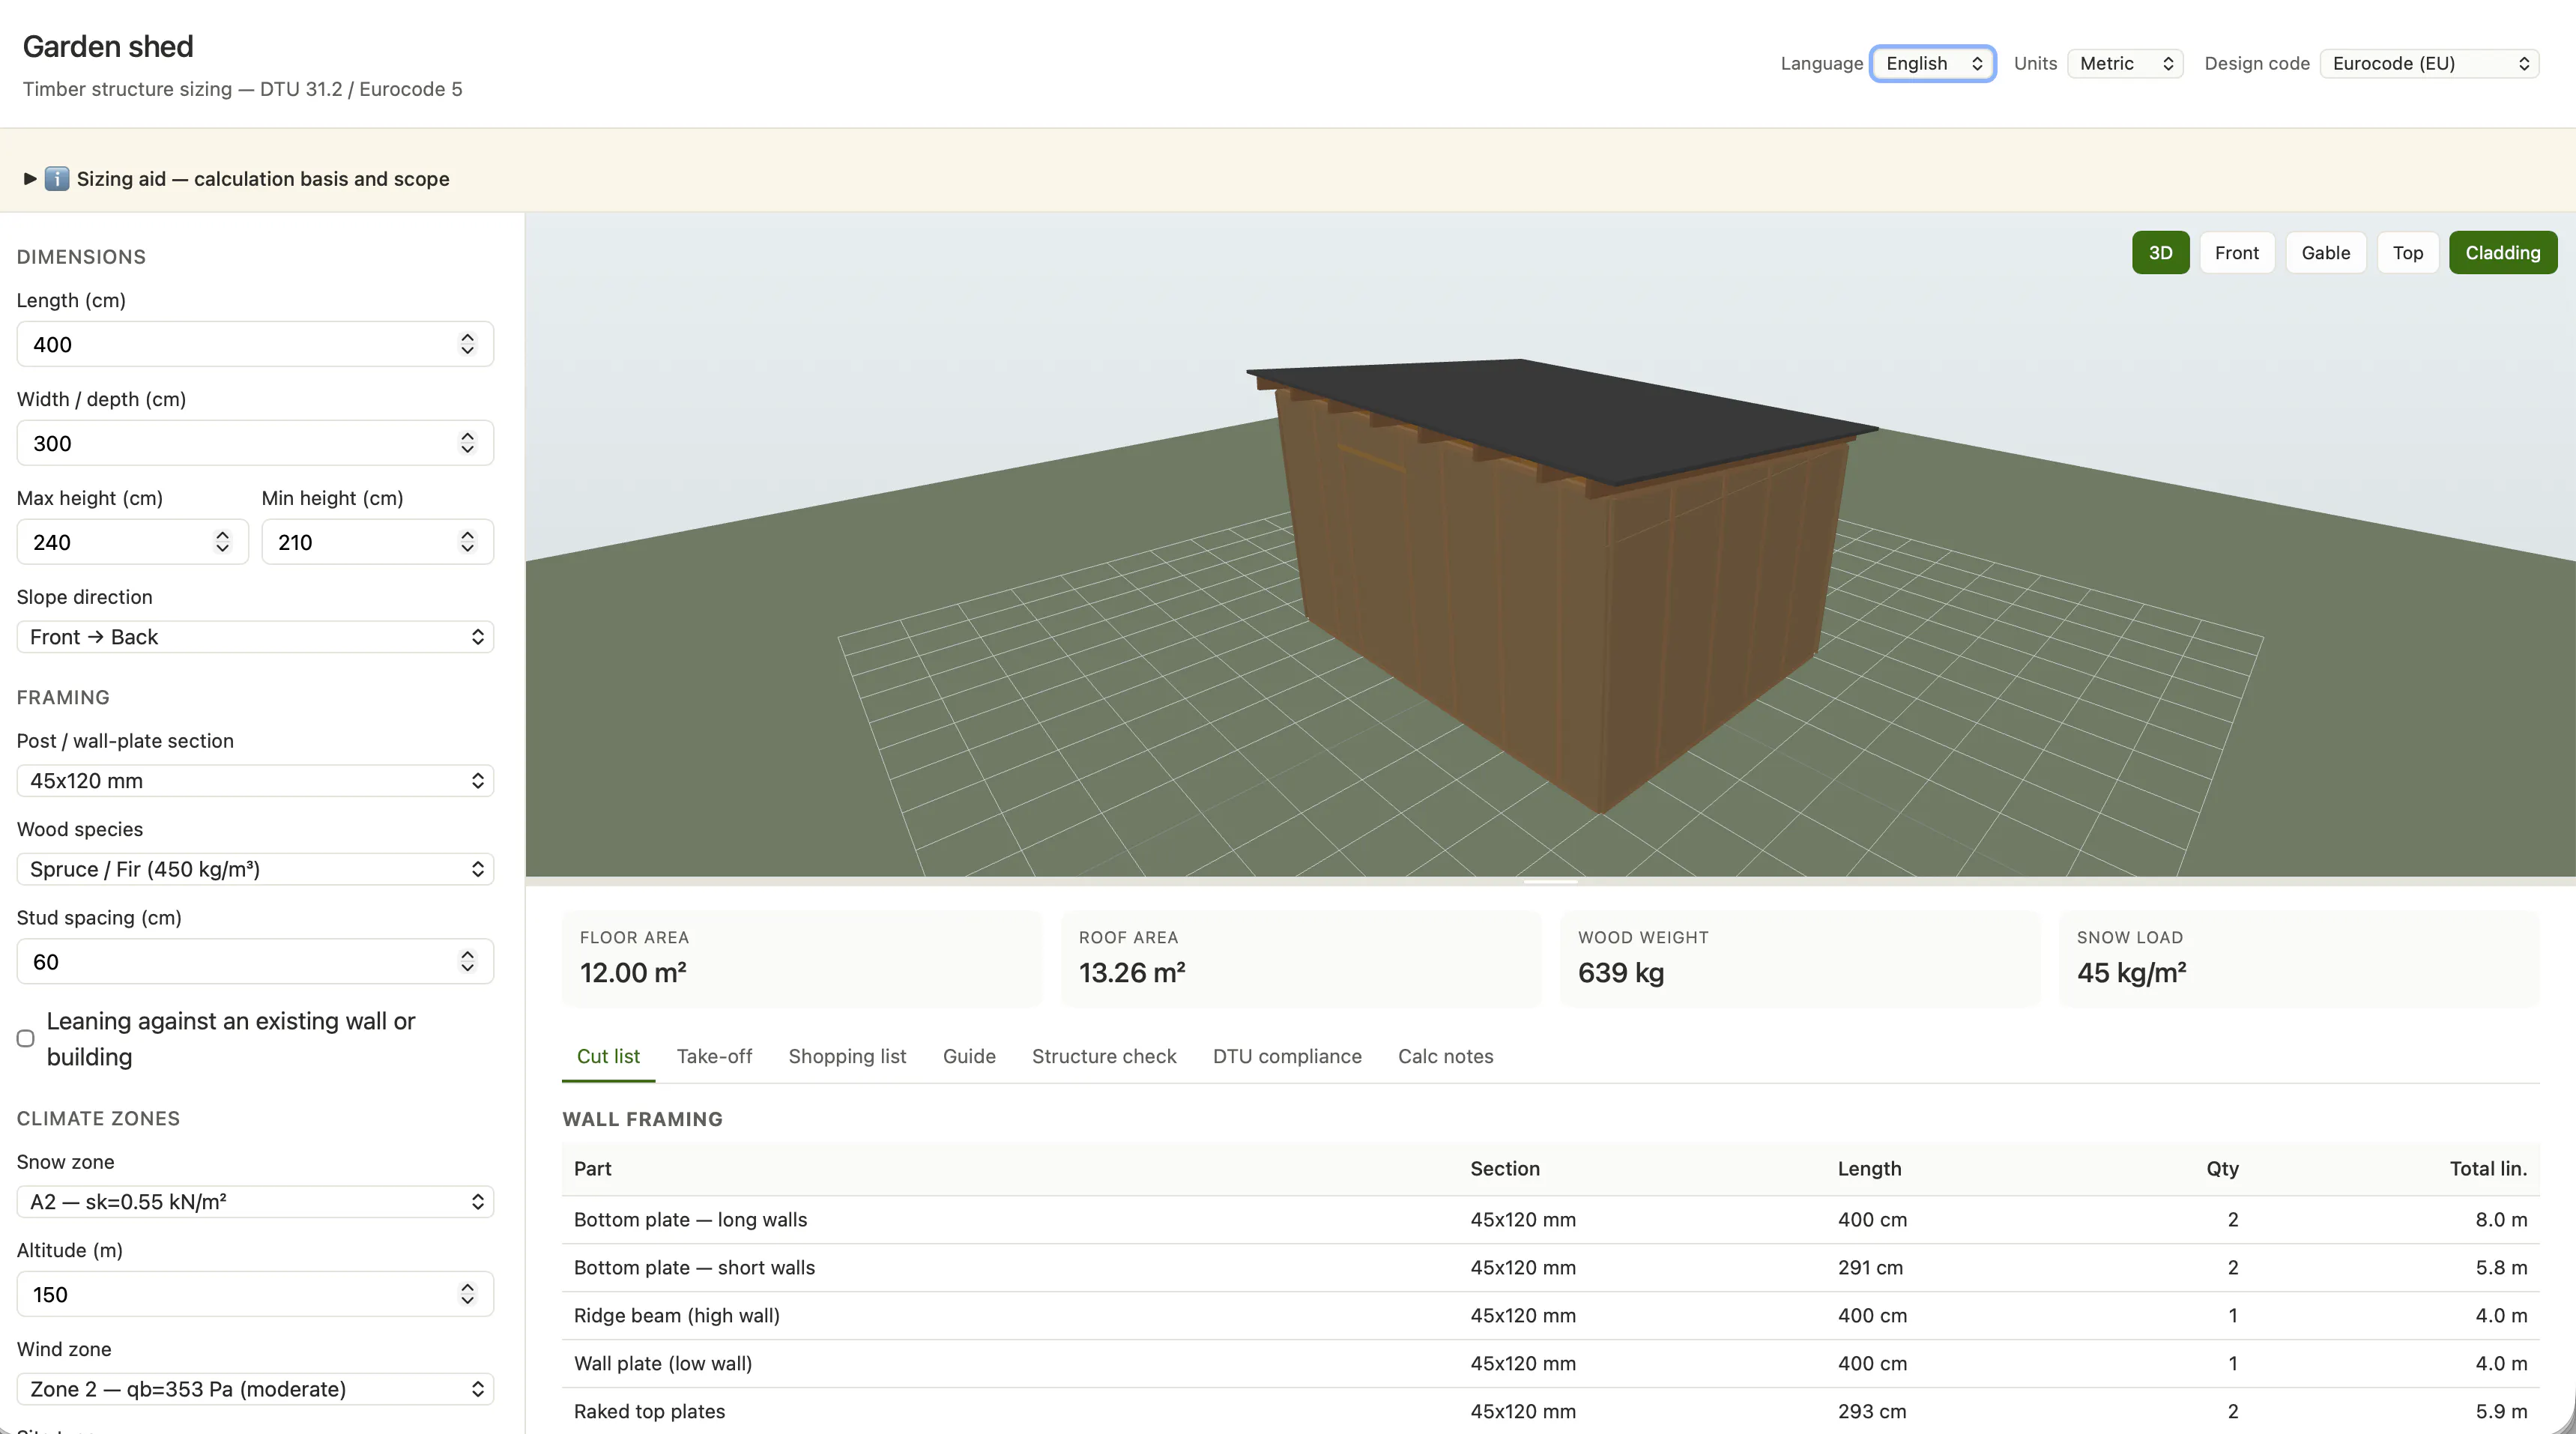
Task: Click the Wall plate (low wall) row
Action: tap(1550, 1364)
